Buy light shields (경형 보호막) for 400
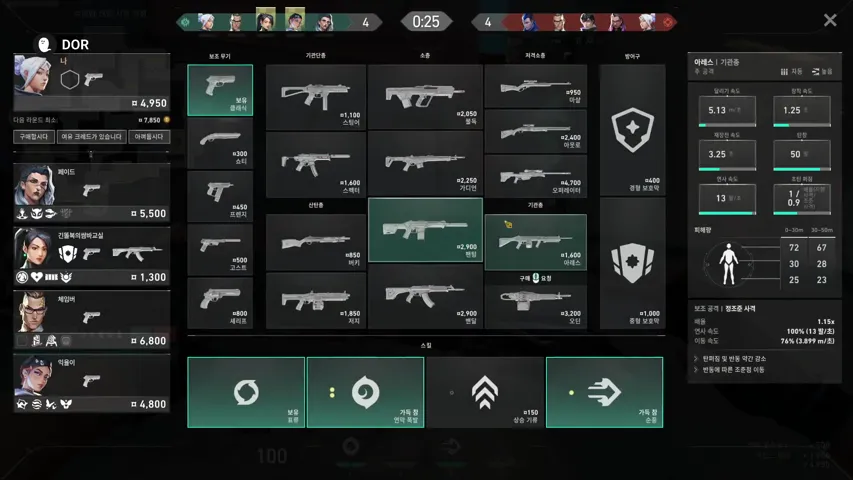 tap(632, 130)
